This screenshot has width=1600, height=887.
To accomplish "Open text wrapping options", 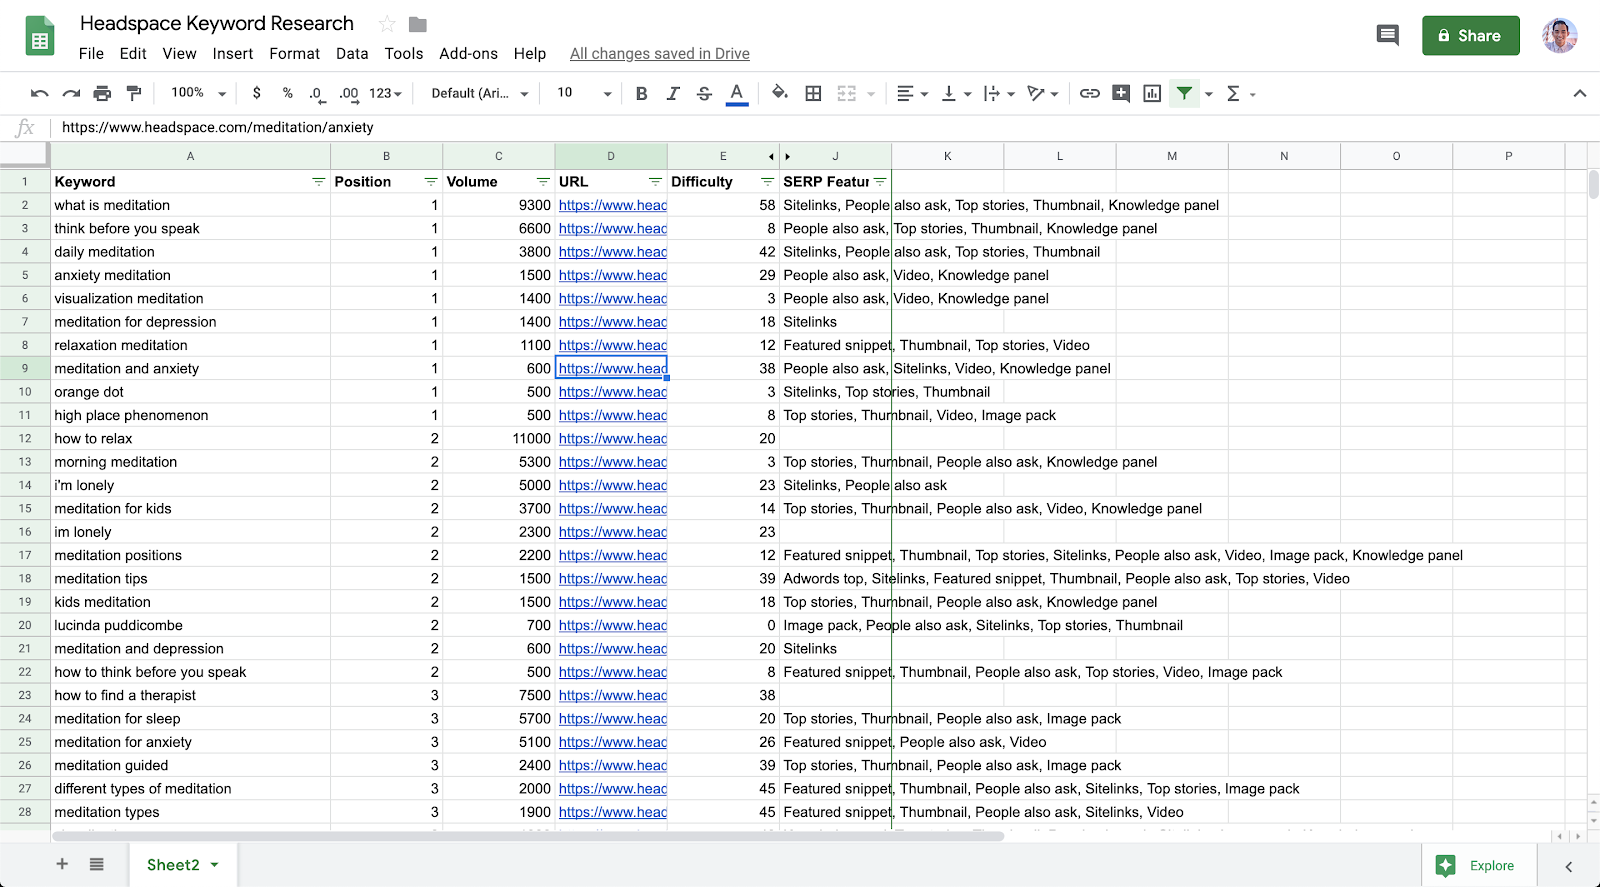I will tap(999, 93).
